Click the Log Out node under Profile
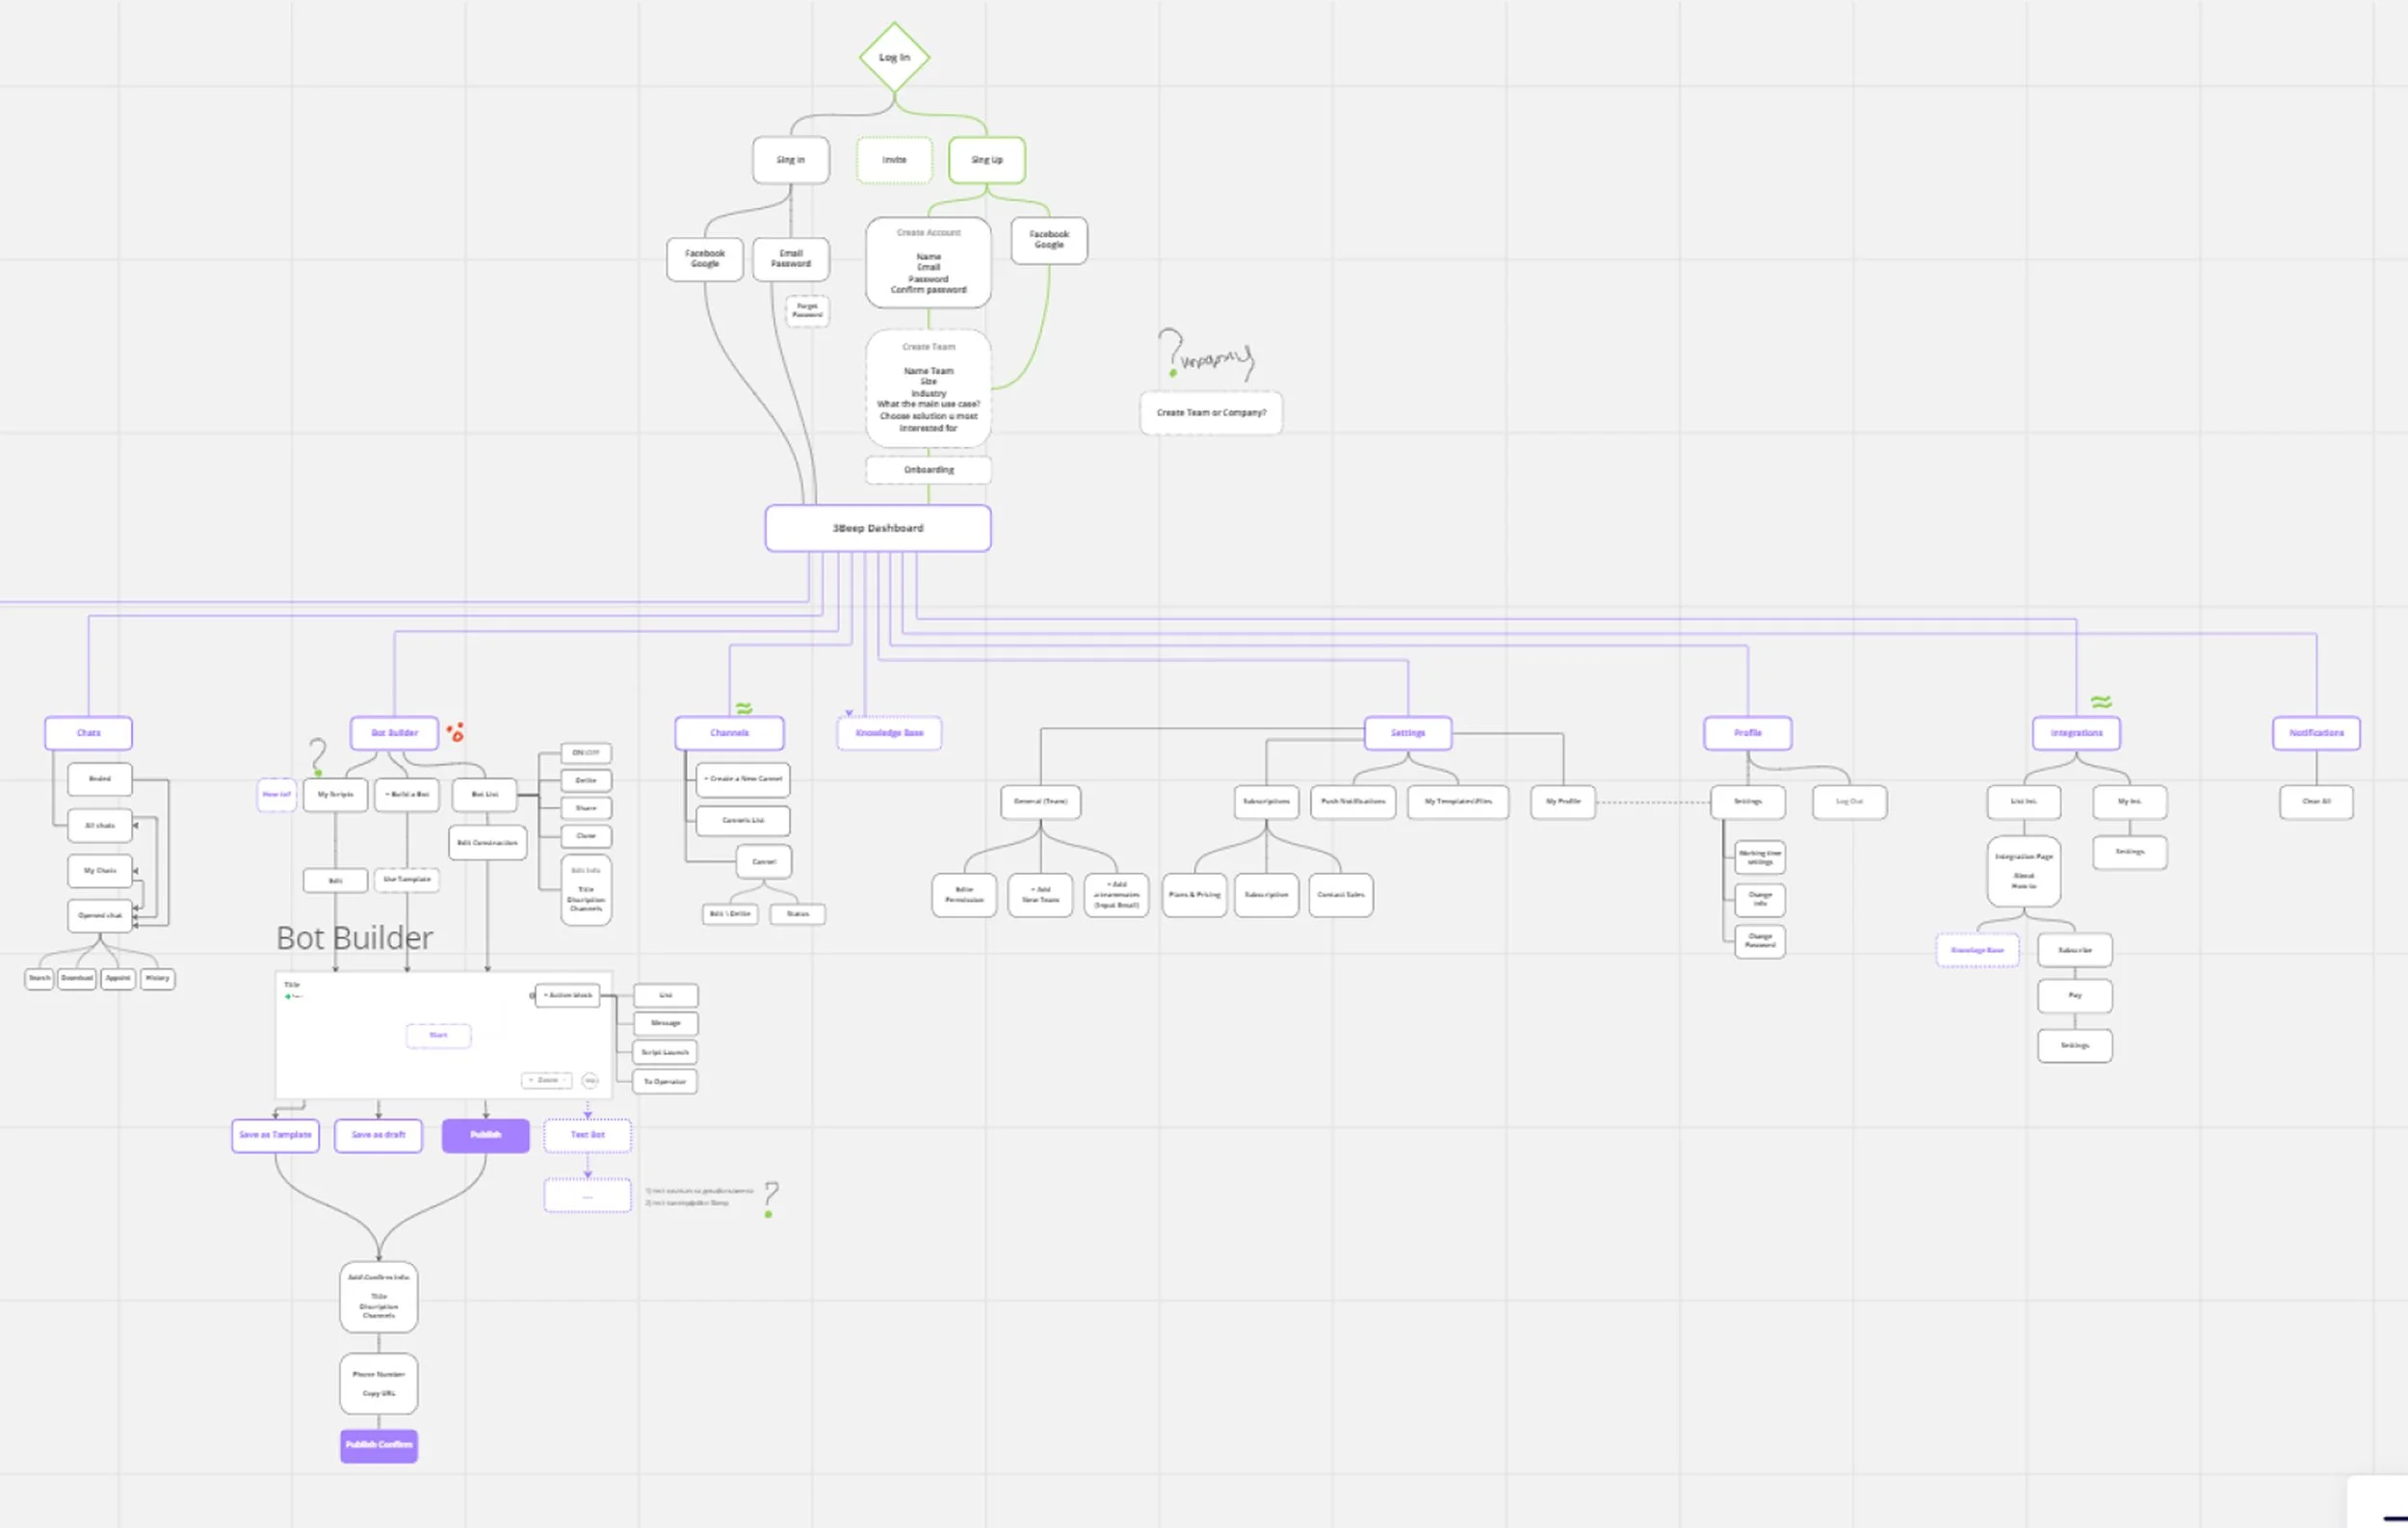2408x1528 pixels. click(x=1849, y=802)
